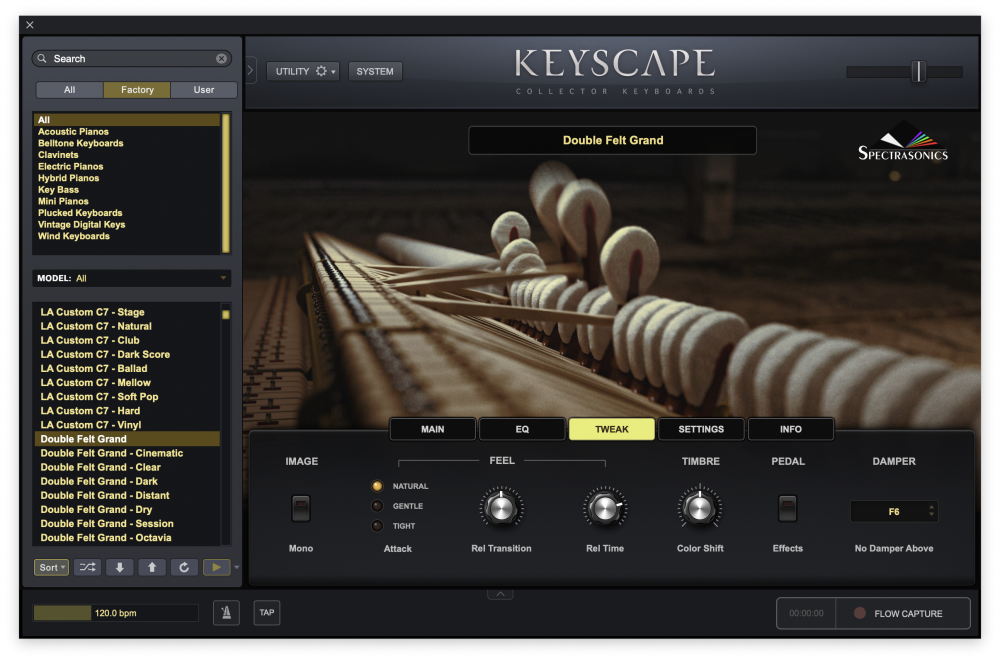Step to the next patch with the down arrow
Screen dimensions: 1000x661
click(x=119, y=567)
